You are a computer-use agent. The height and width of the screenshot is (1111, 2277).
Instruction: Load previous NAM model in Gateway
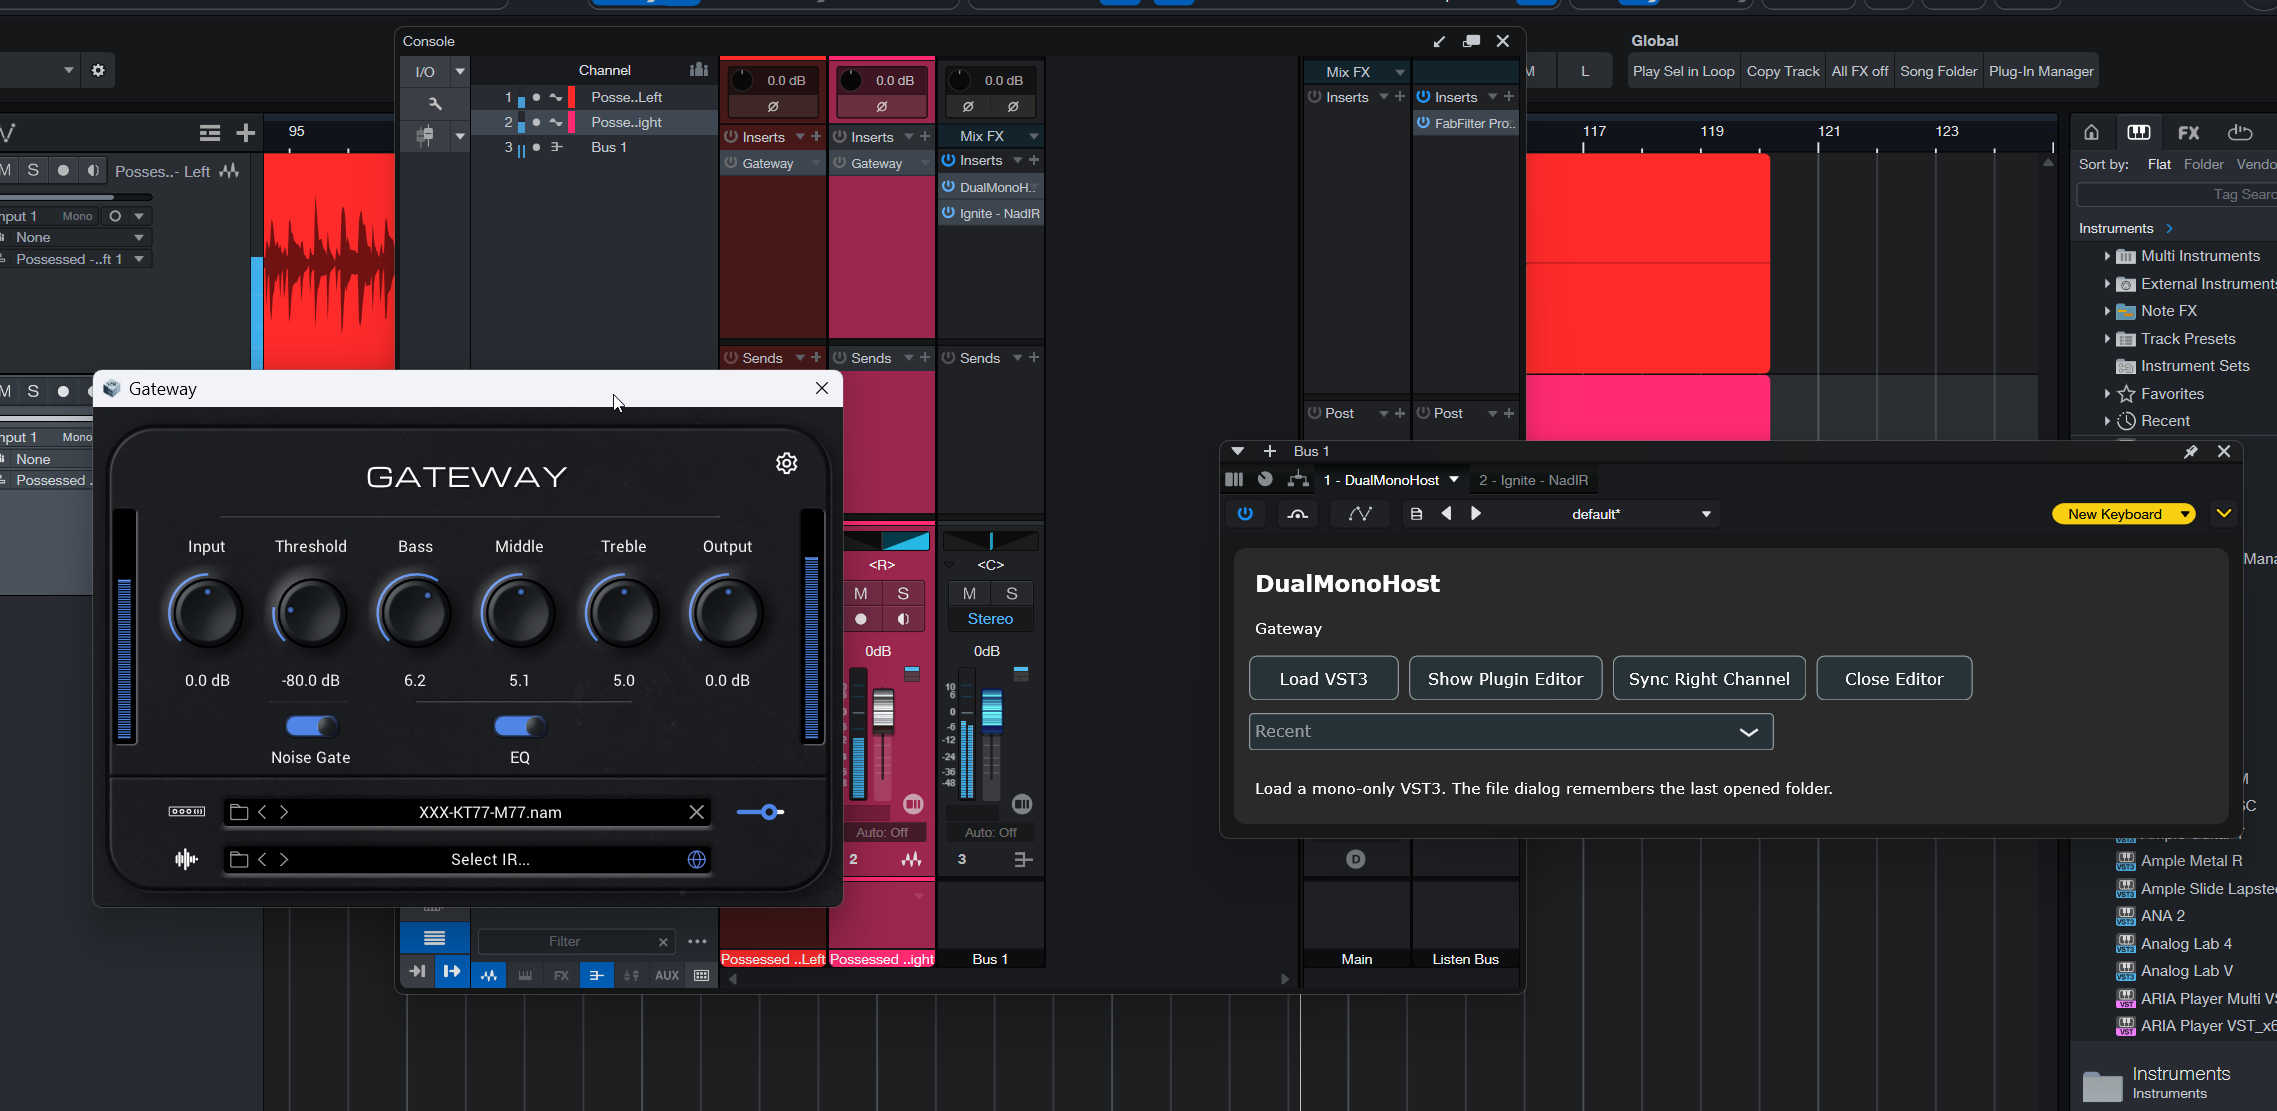tap(262, 812)
